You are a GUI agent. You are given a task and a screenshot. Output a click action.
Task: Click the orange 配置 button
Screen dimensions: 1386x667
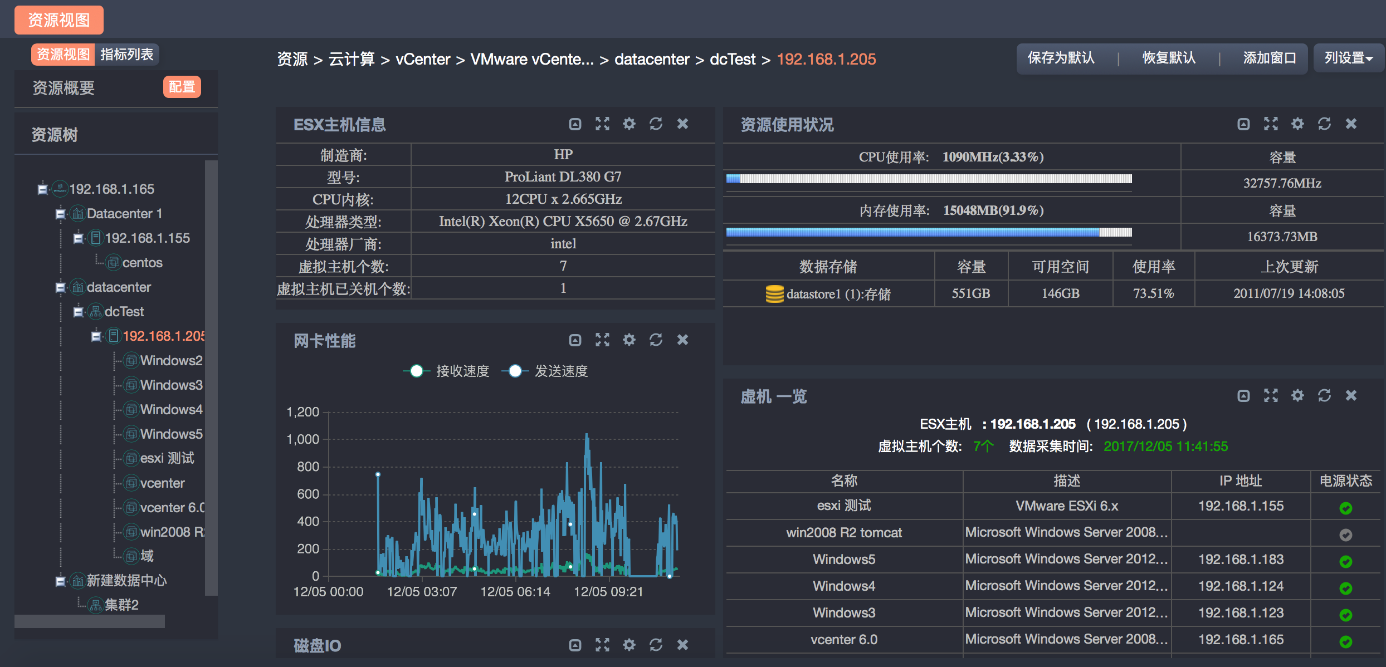pos(182,88)
